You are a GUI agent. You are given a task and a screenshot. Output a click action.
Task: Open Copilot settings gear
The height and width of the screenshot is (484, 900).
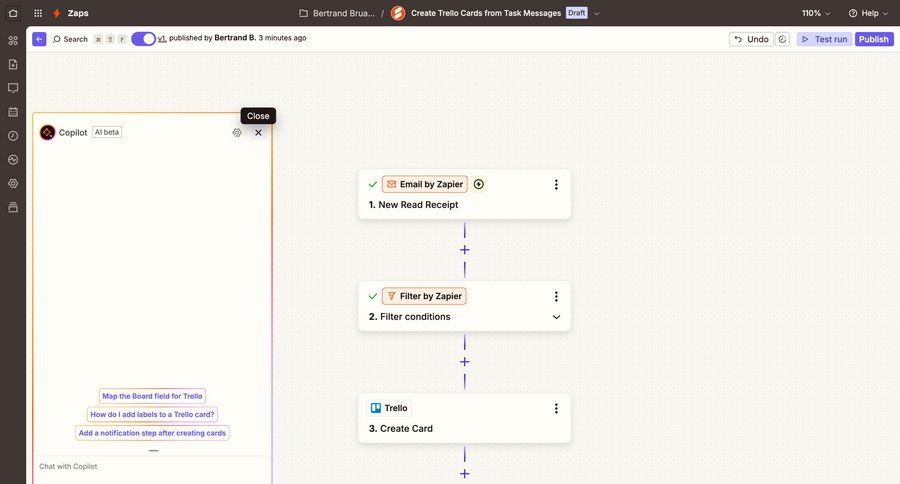pyautogui.click(x=237, y=133)
